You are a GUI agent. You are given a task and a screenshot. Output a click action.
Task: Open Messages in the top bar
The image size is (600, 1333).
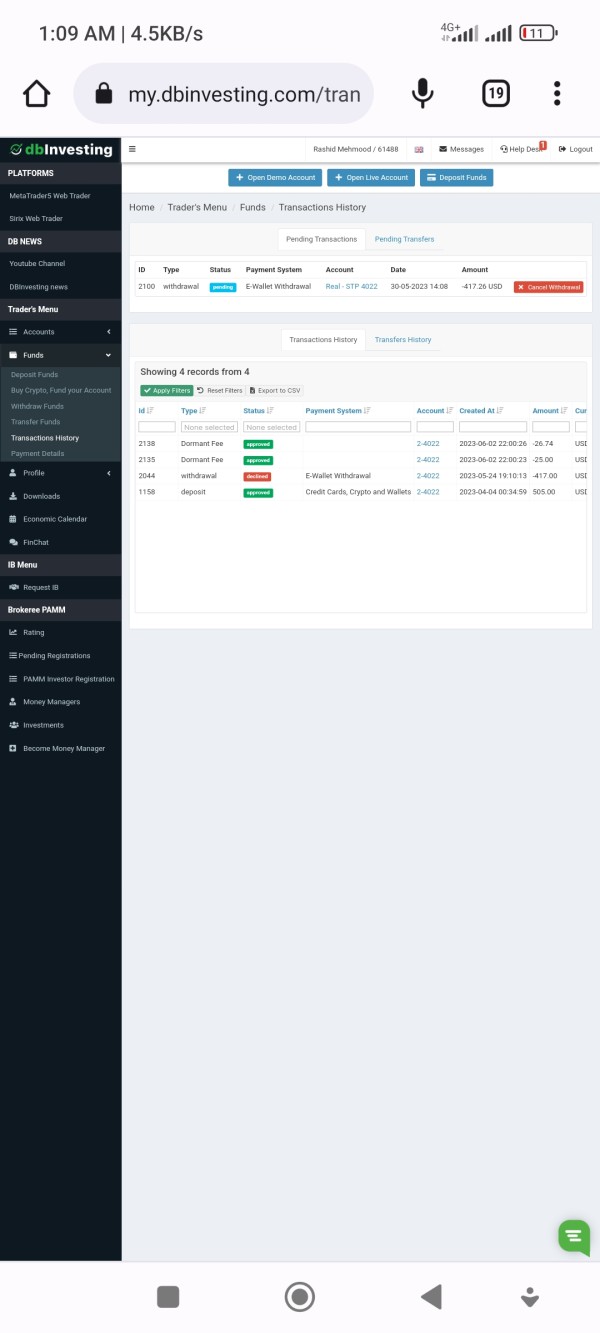(x=461, y=149)
